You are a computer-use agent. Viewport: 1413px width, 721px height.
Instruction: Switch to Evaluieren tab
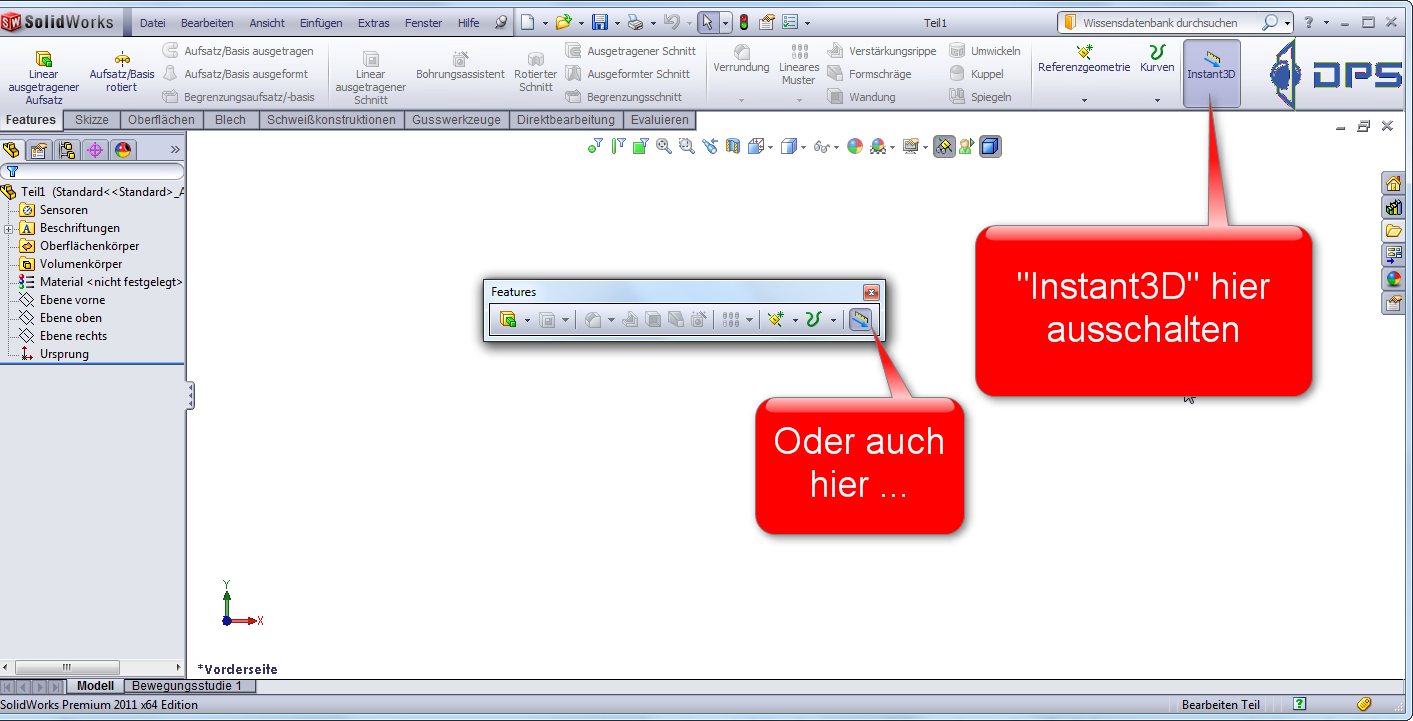pyautogui.click(x=660, y=120)
